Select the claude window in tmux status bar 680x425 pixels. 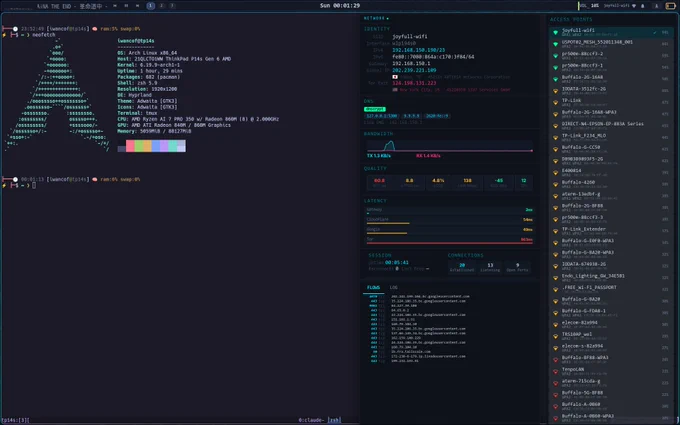[x=311, y=420]
